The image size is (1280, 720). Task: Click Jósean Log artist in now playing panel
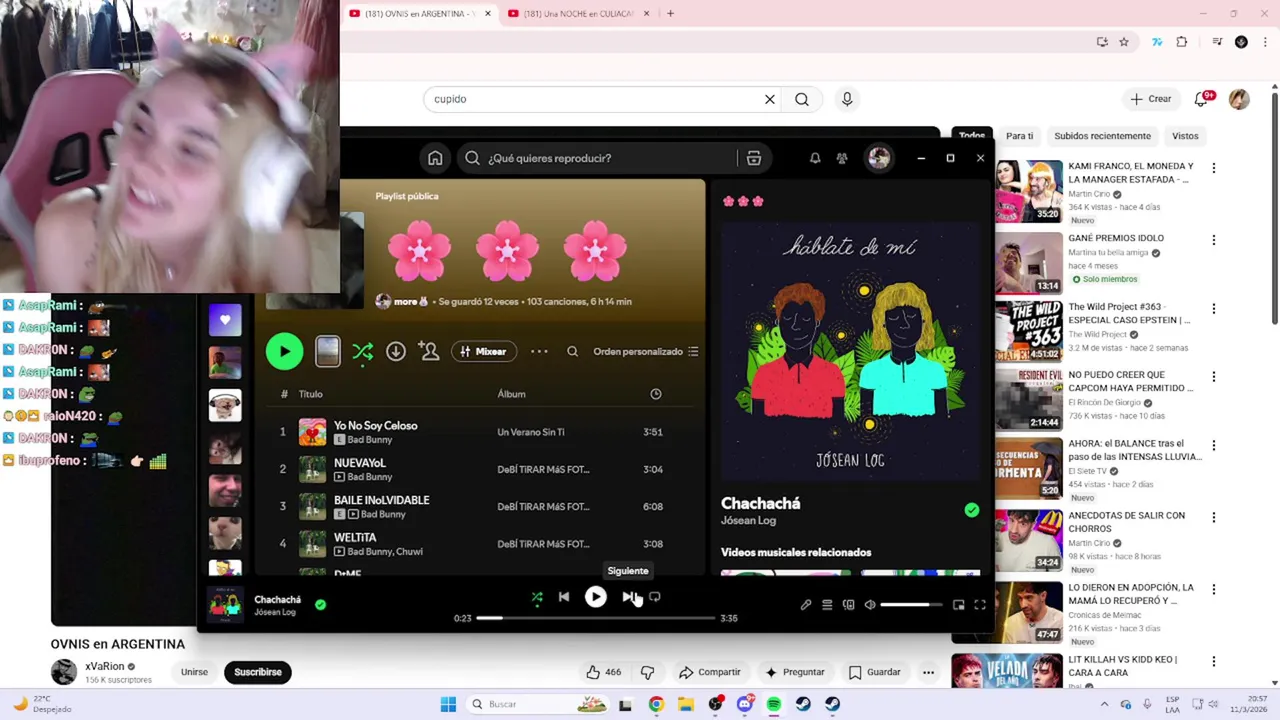coord(748,521)
